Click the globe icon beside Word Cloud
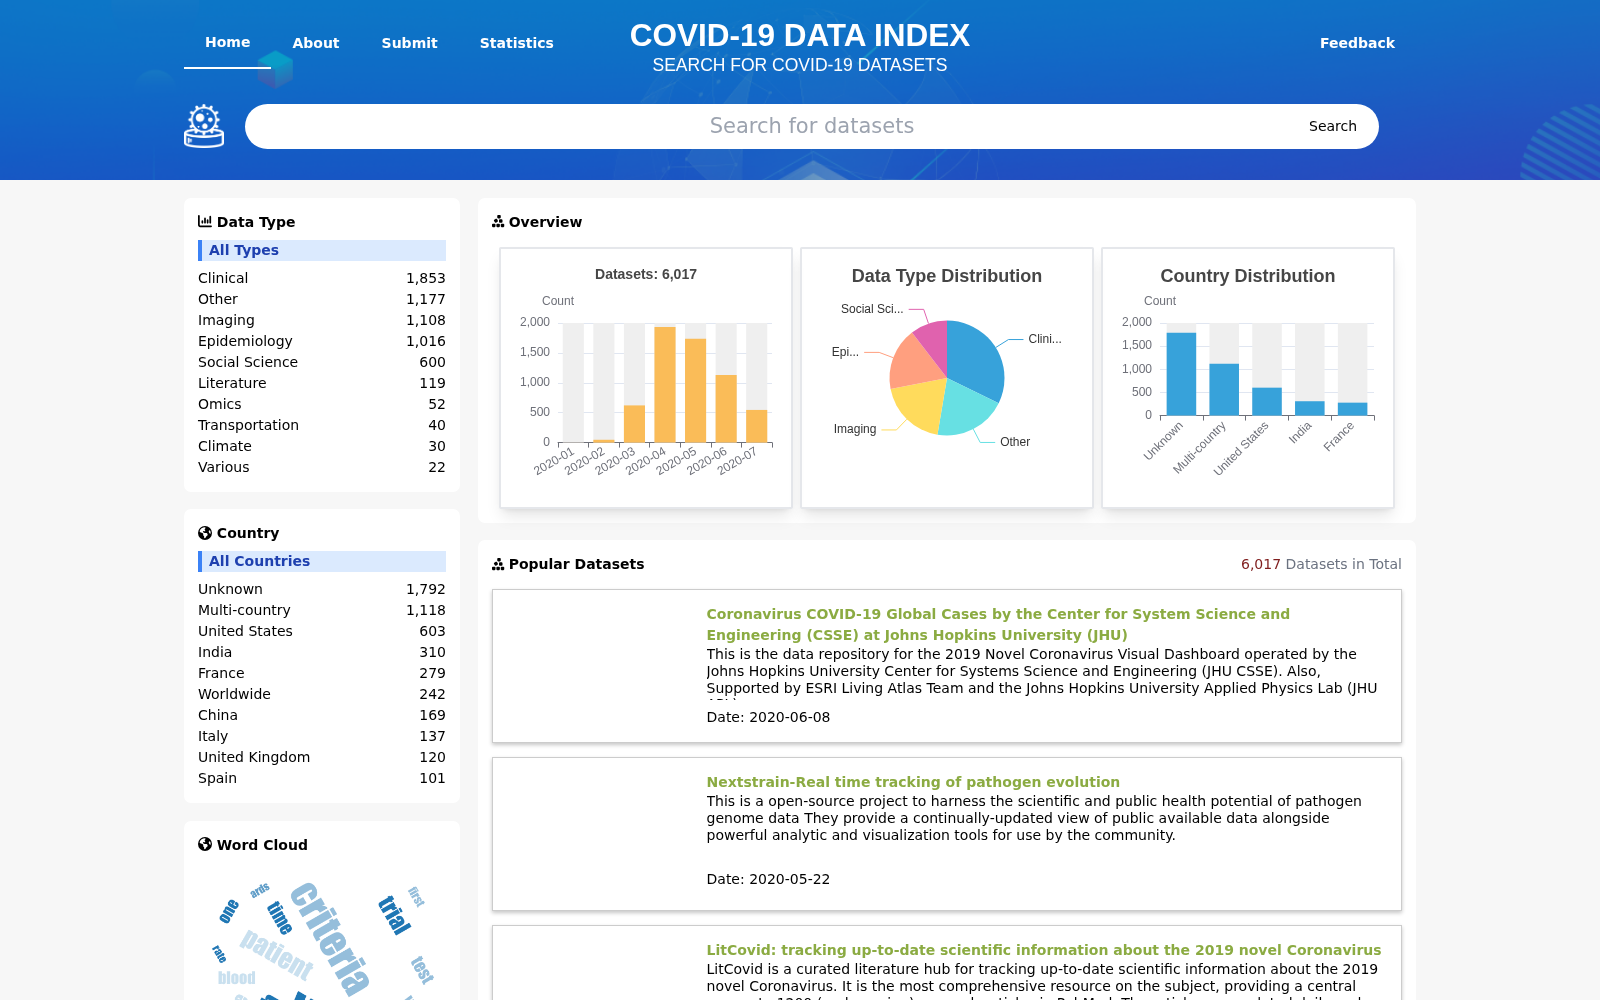The height and width of the screenshot is (1000, 1600). [x=205, y=844]
